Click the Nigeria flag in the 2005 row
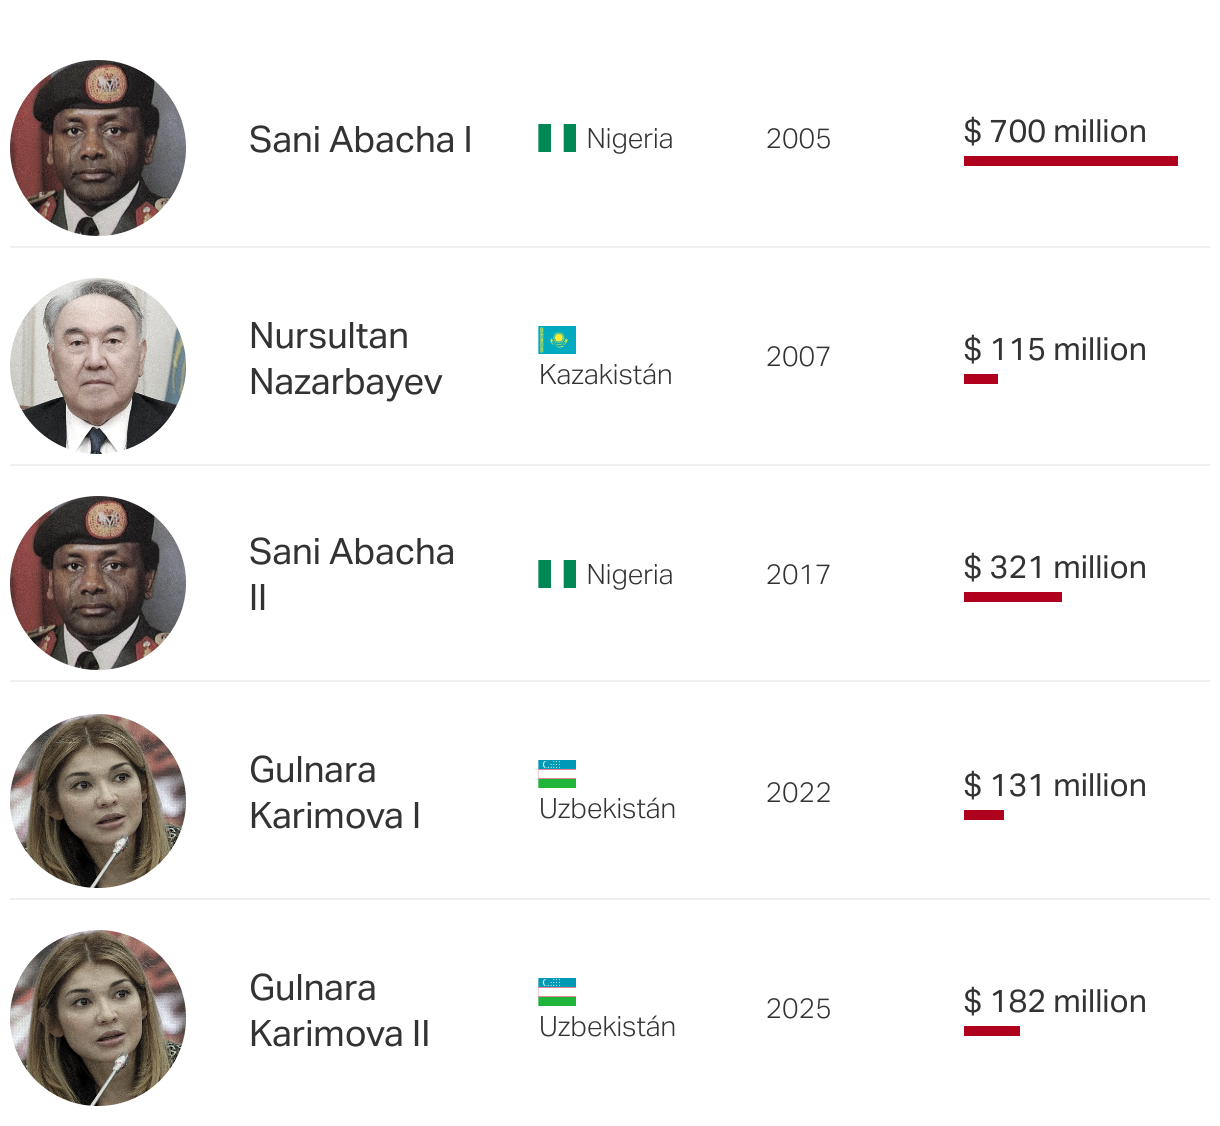 [557, 138]
